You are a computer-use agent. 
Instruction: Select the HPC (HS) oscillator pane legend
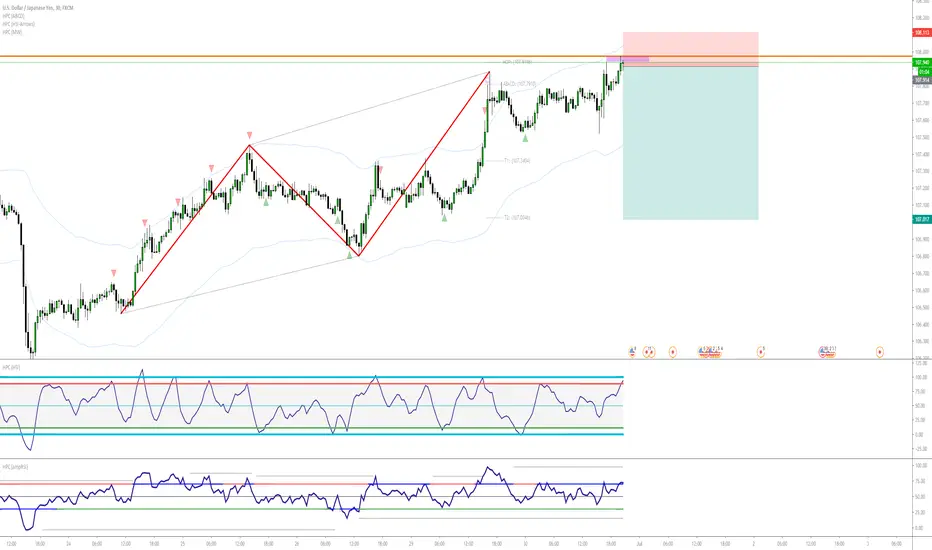(11, 367)
